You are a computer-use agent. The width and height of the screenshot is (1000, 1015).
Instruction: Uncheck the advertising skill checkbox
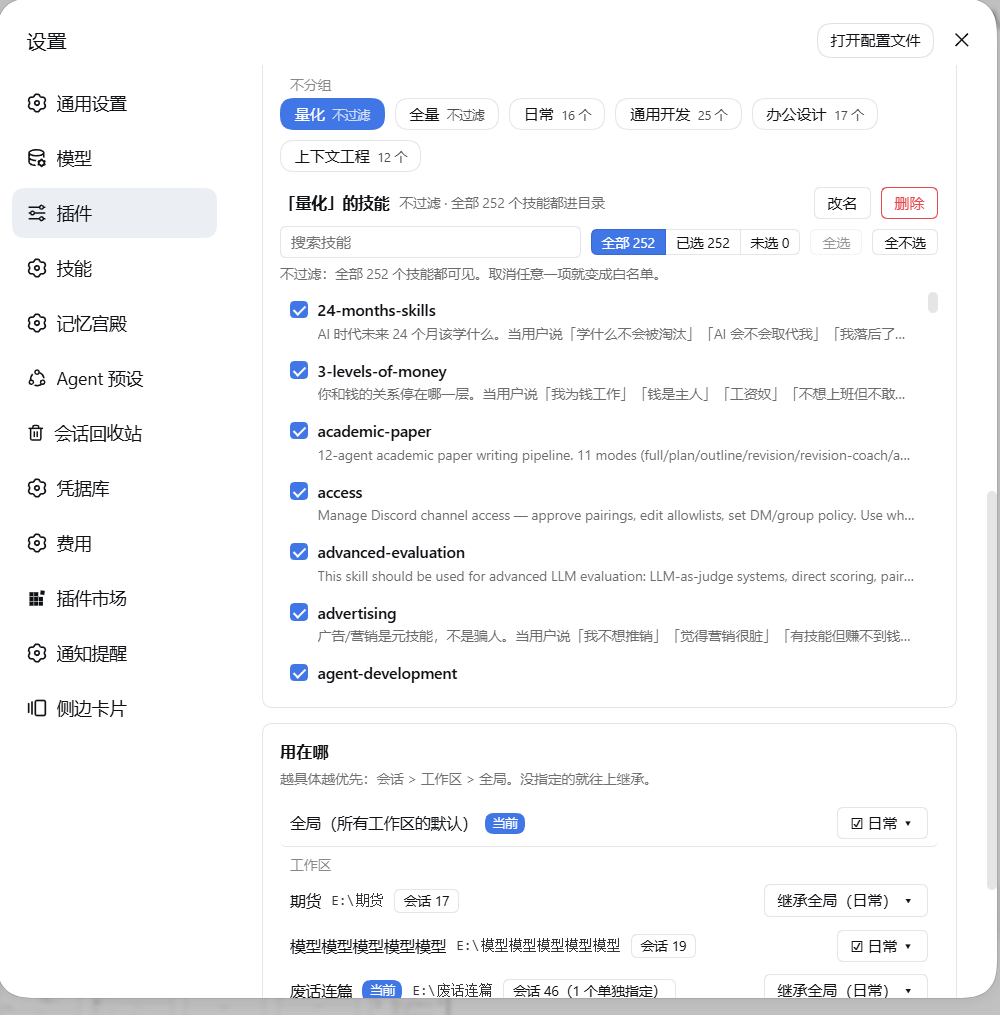[x=299, y=612]
